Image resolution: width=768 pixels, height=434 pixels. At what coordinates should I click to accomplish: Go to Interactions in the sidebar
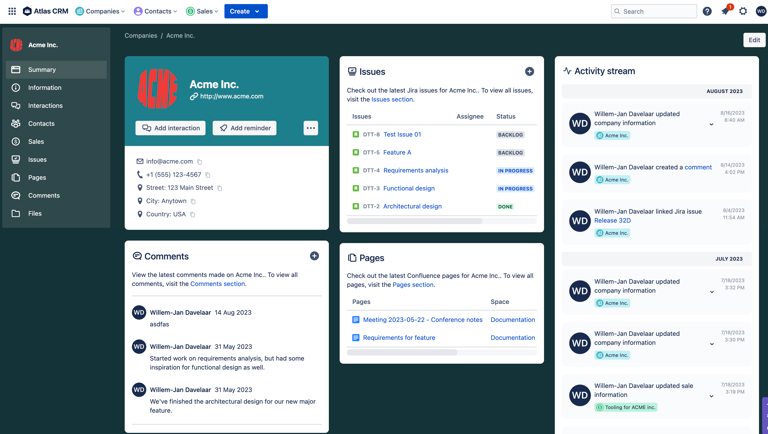pos(45,106)
